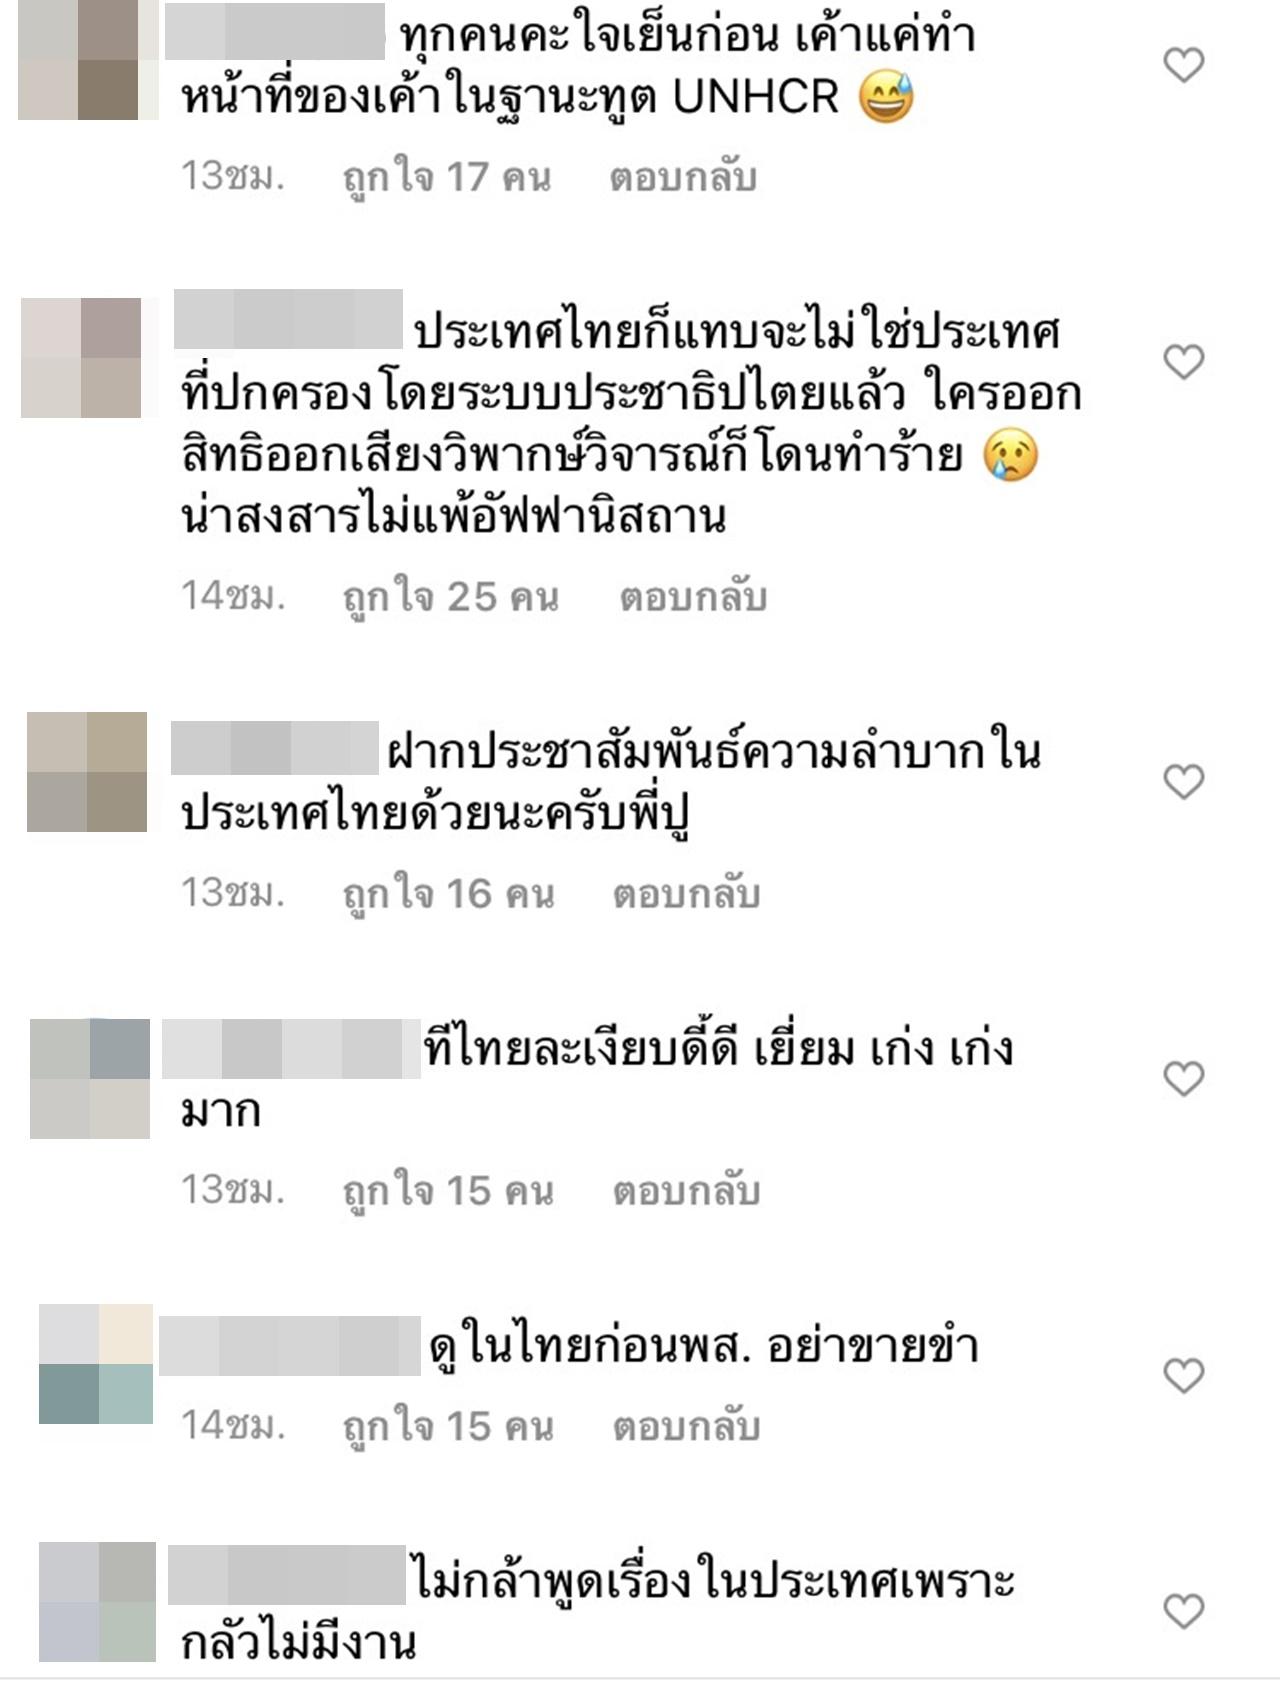Reply to the comment liked by 25 people
The image size is (1280, 1683).
click(x=693, y=597)
